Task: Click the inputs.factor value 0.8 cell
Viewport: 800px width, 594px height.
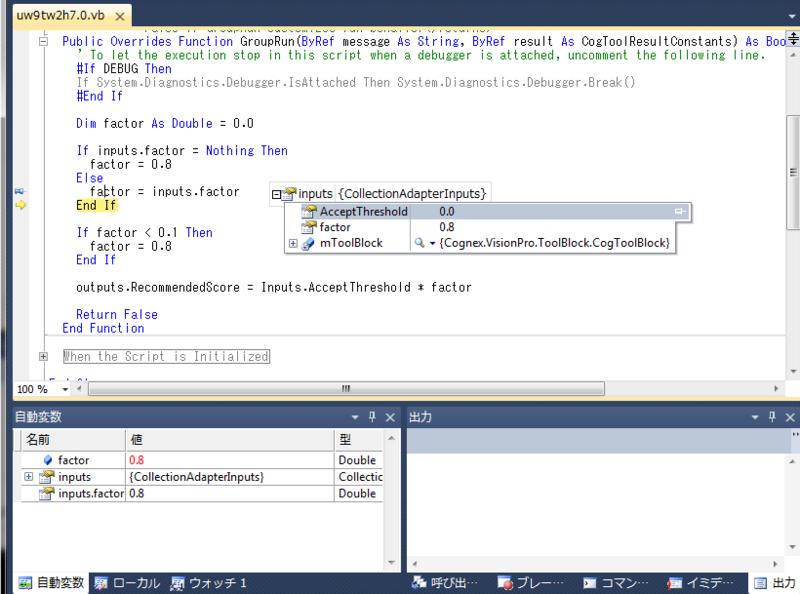Action: click(x=230, y=493)
